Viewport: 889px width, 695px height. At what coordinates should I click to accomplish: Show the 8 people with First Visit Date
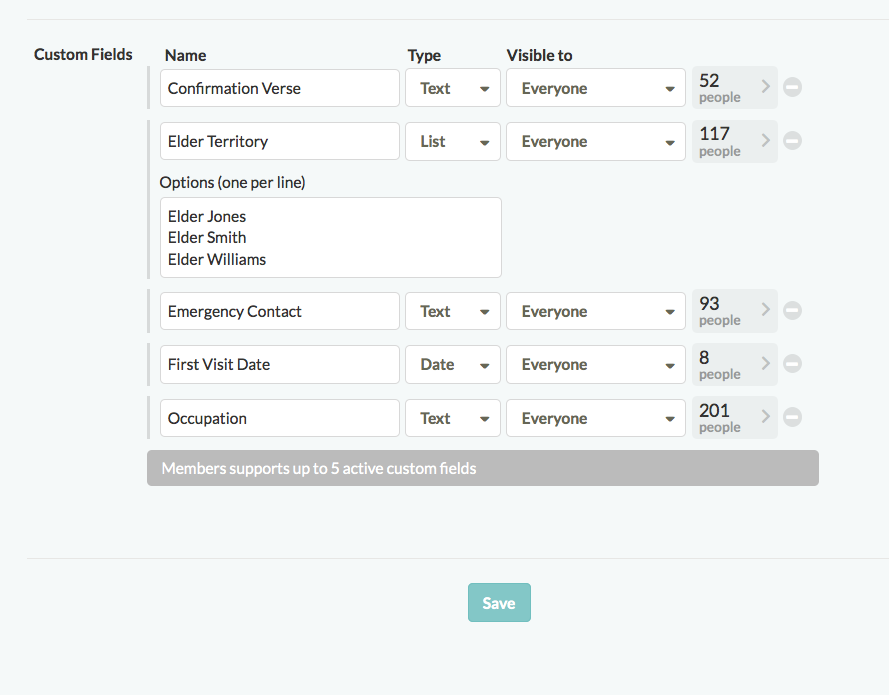coord(734,364)
